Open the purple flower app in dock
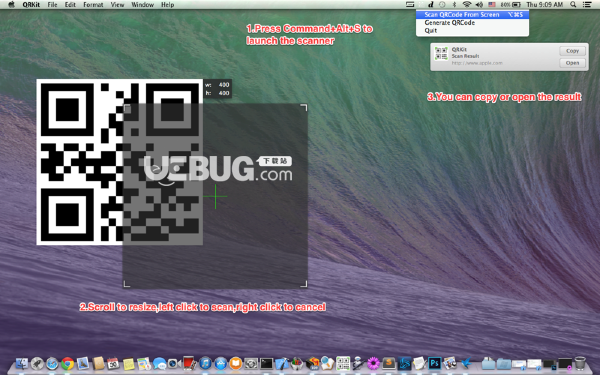Viewport: 600px width, 375px height. click(373, 364)
